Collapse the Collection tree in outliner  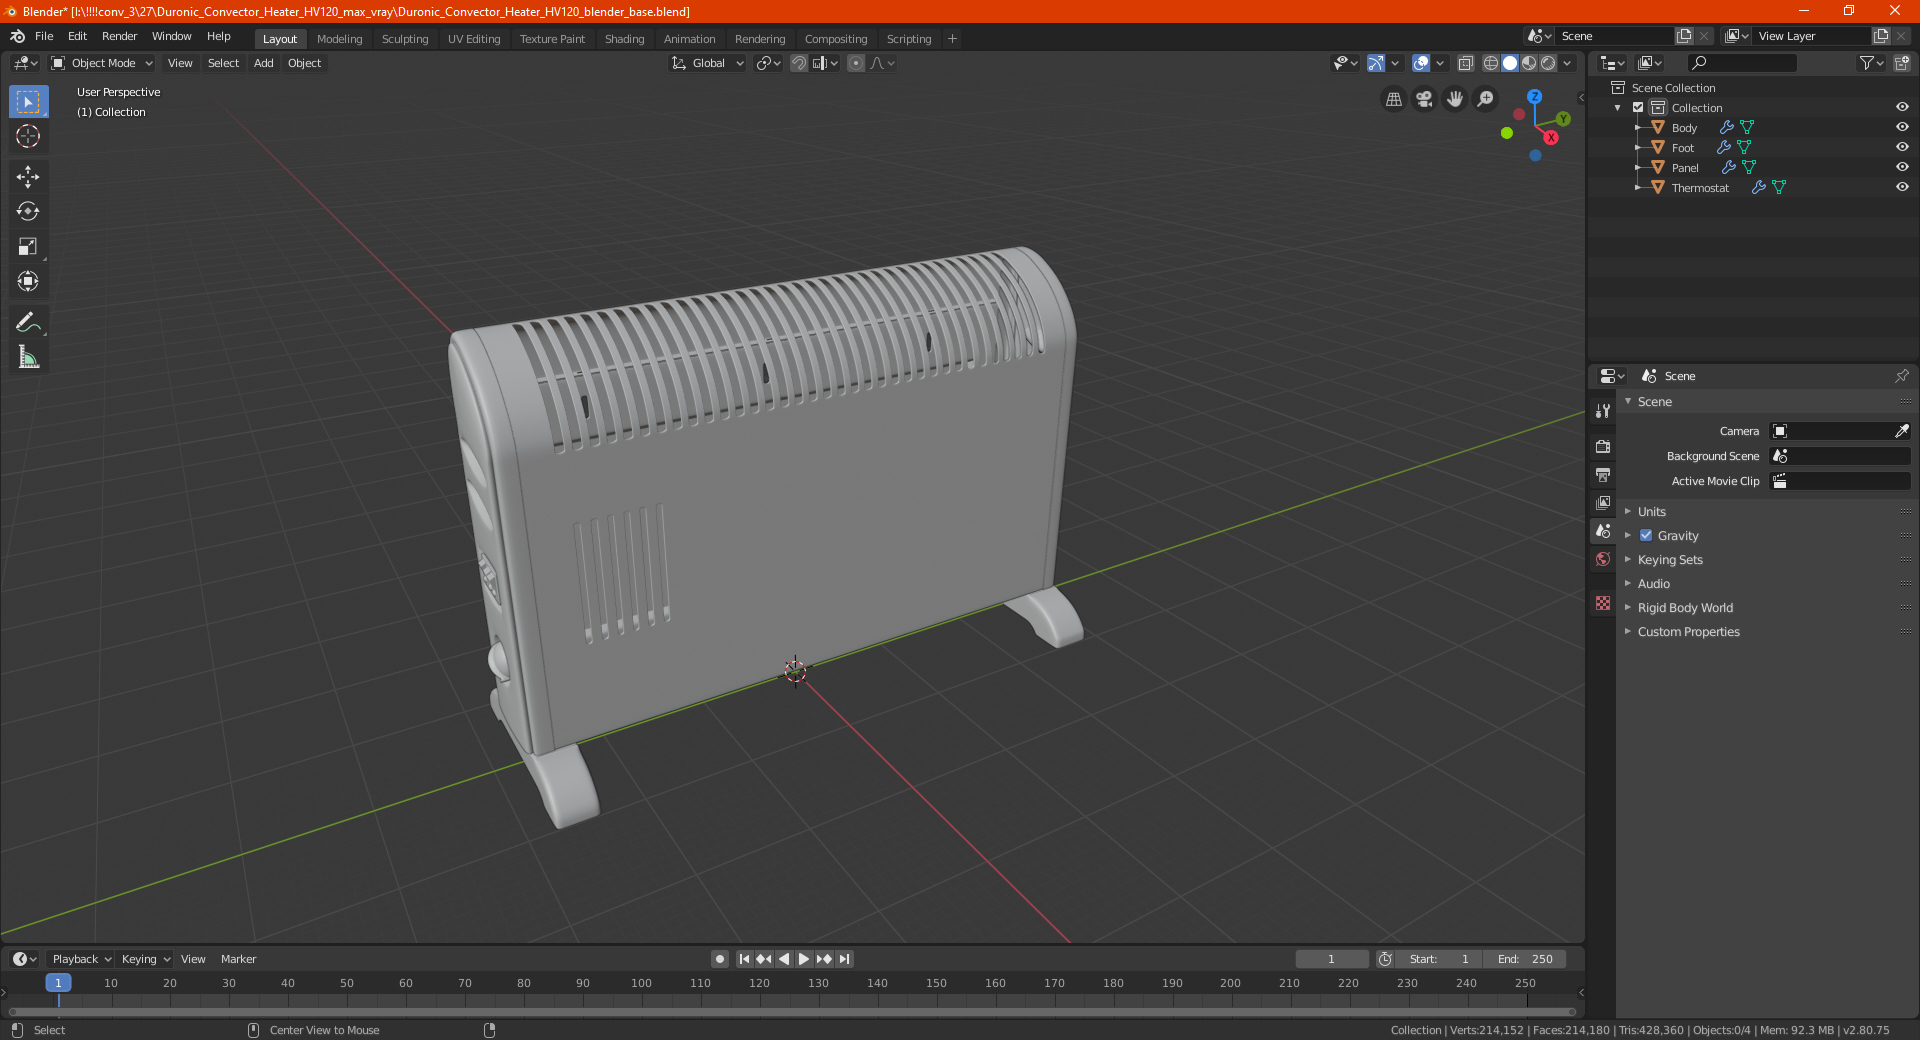(1618, 108)
